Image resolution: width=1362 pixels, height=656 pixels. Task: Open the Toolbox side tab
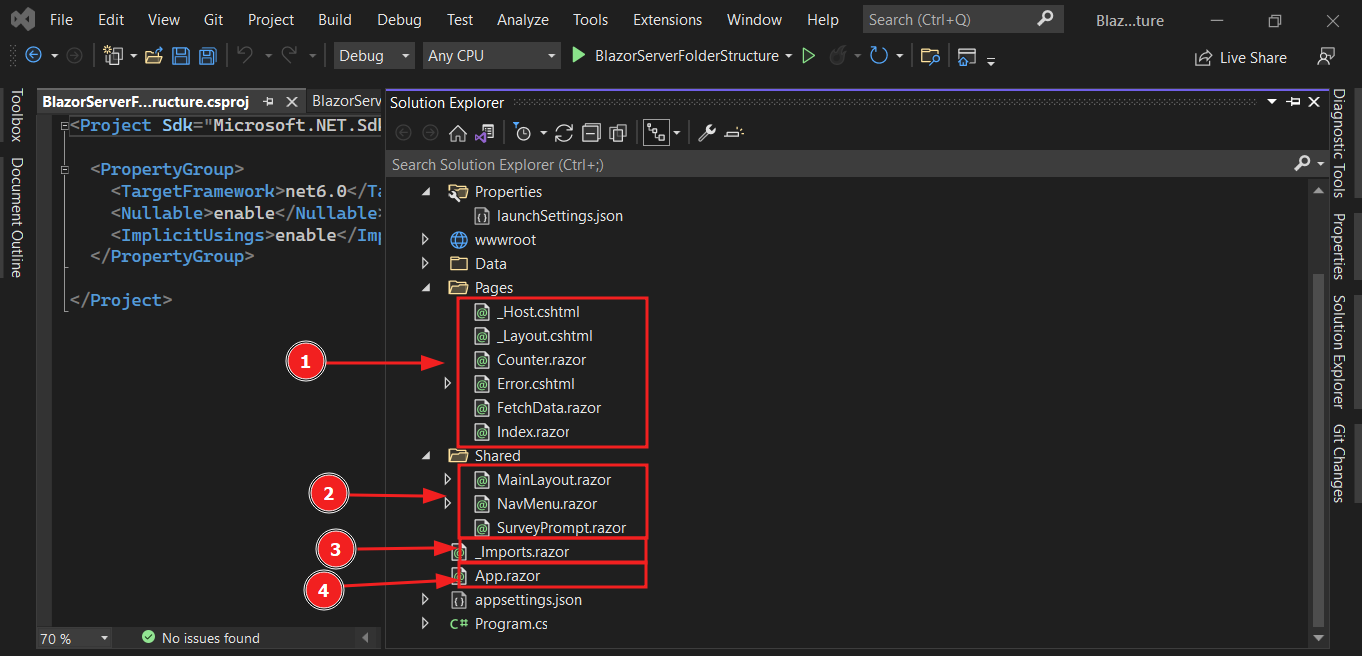click(x=16, y=115)
